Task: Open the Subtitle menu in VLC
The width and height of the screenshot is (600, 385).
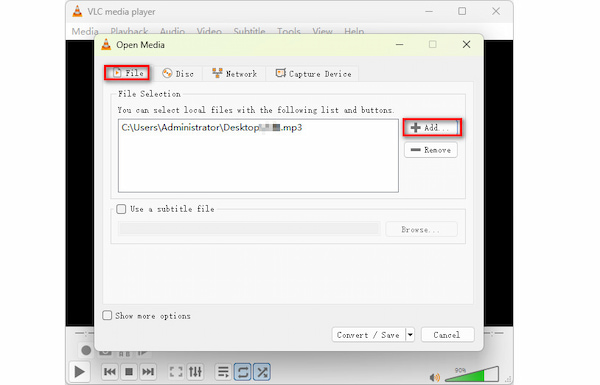Action: pyautogui.click(x=249, y=31)
